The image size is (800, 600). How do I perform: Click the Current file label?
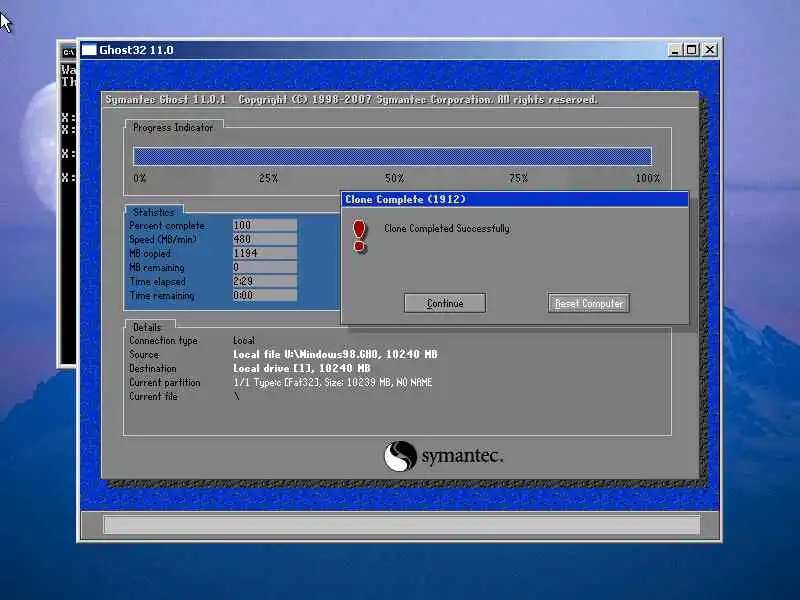tap(153, 396)
